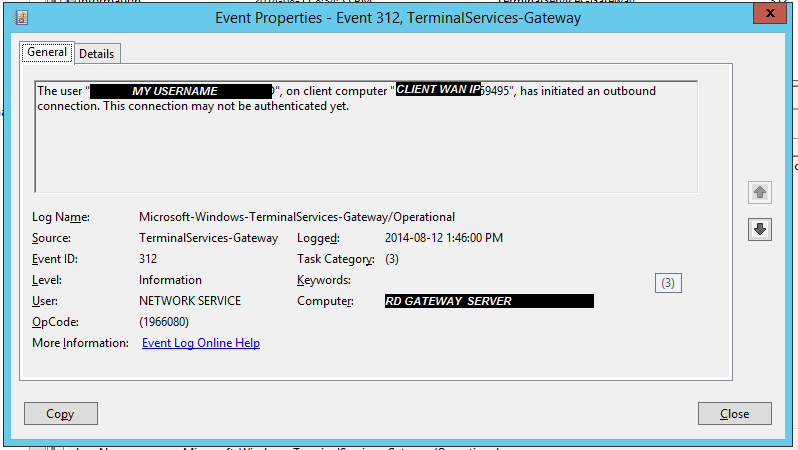Show next event with down arrow
Viewport: 798px width, 450px height.
[x=760, y=229]
